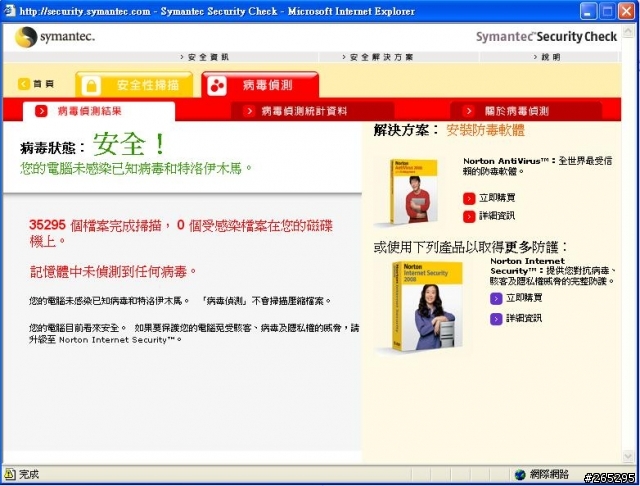Image resolution: width=640 pixels, height=486 pixels.
Task: Click the Norton AntiVirus product box image
Action: 412,192
